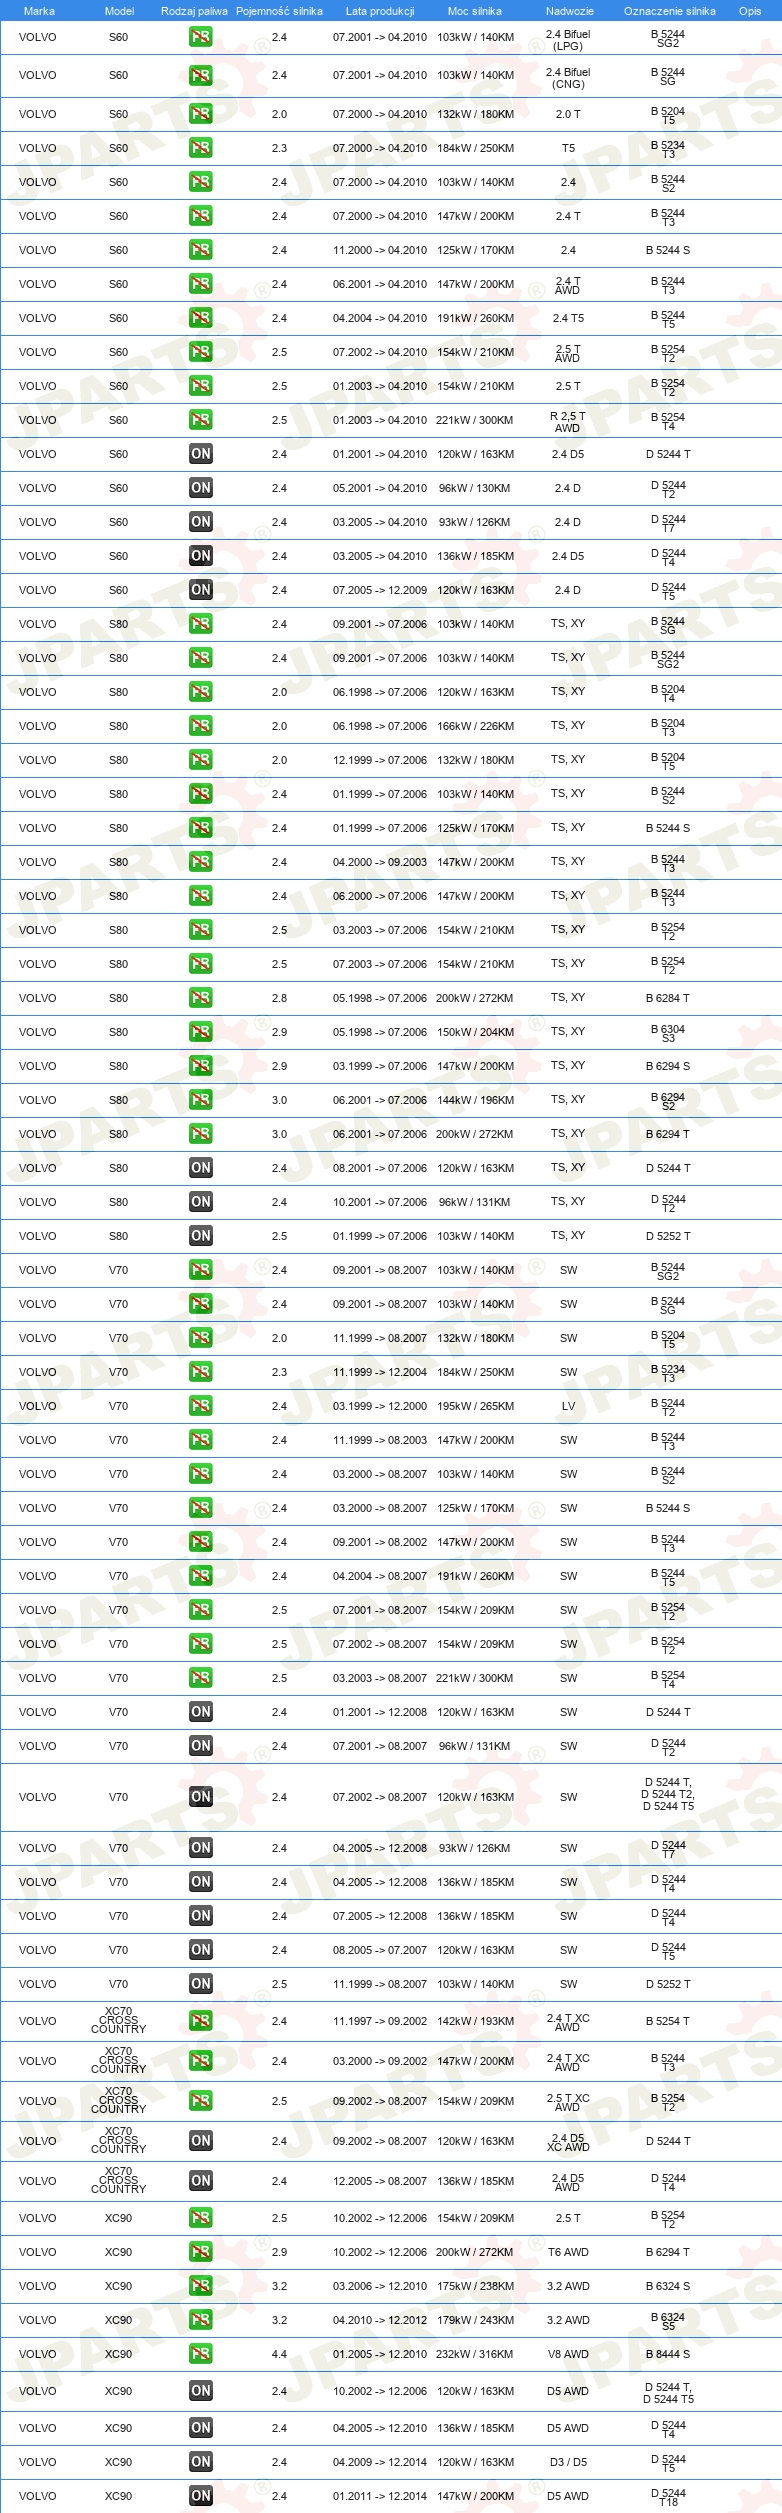
Task: Click diesel ON icon in S80 D 5252 T row
Action: [x=201, y=1236]
